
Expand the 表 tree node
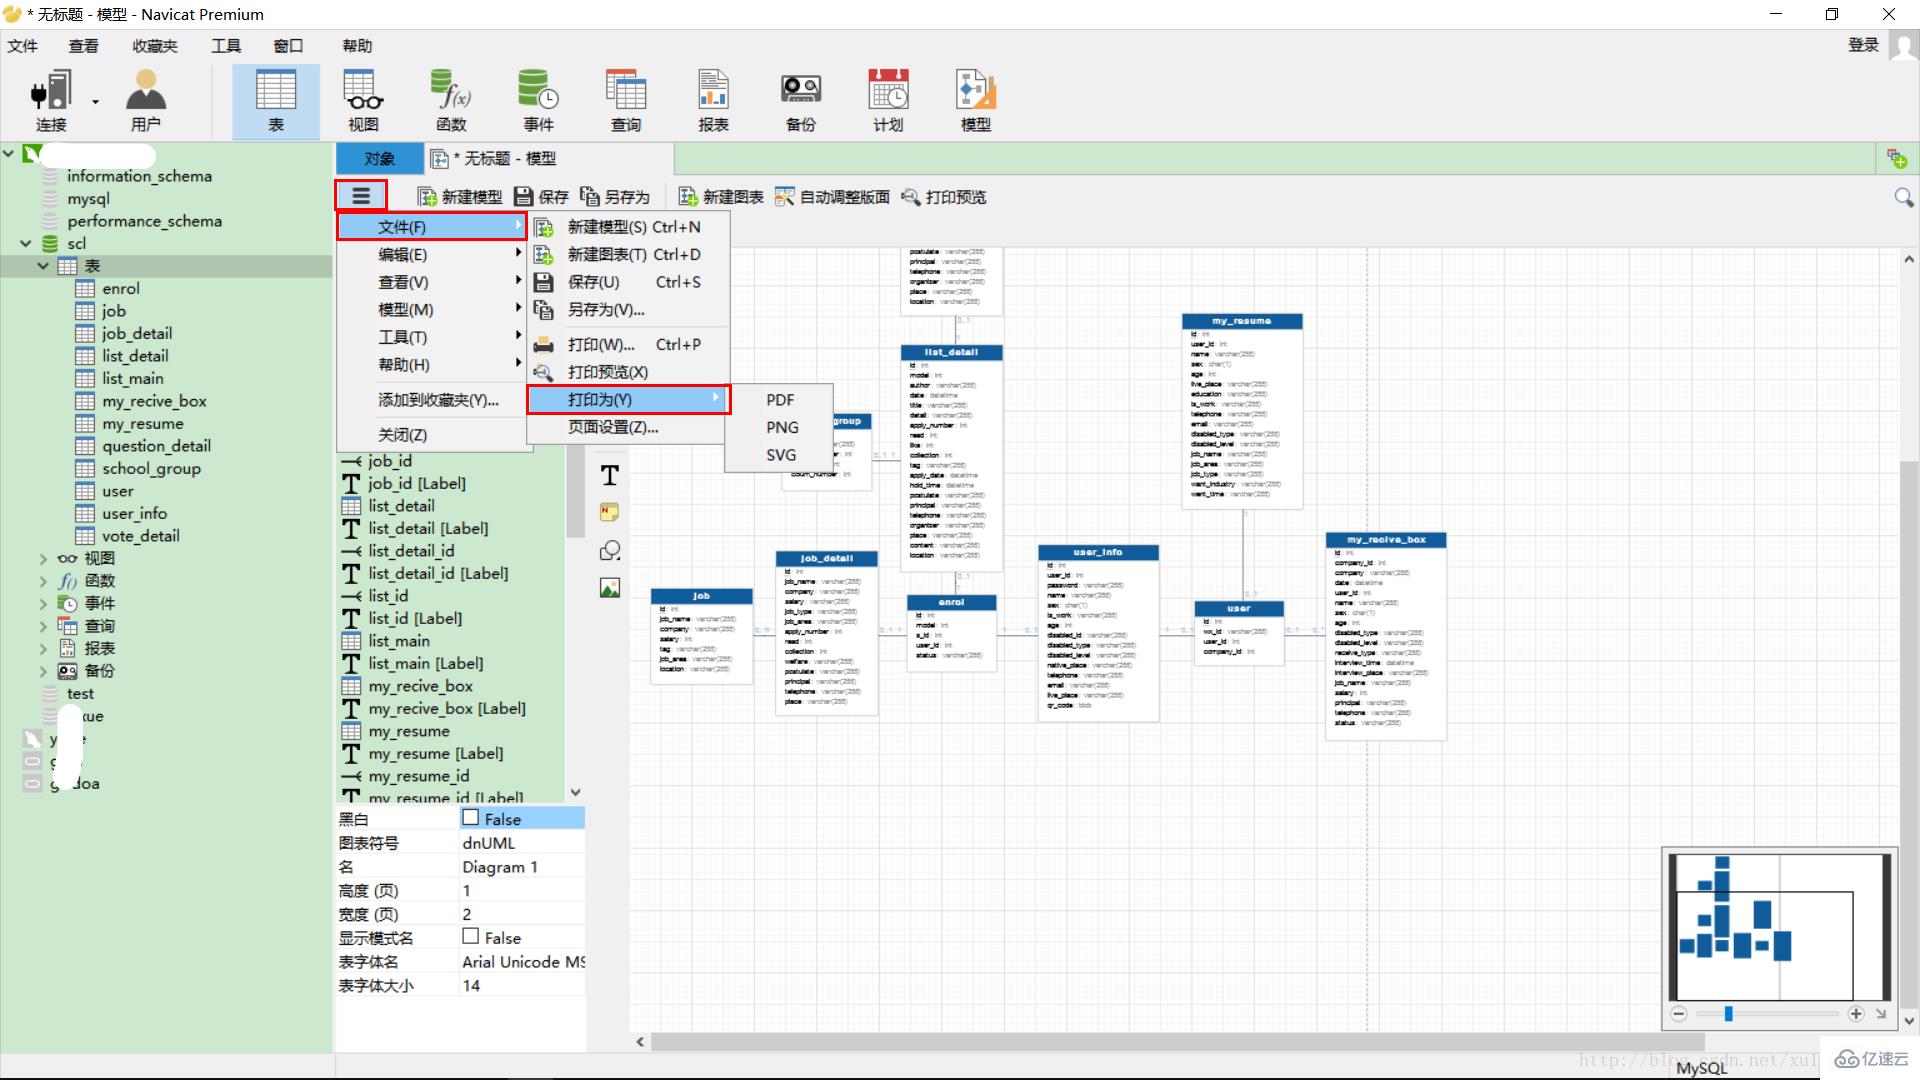click(x=42, y=265)
